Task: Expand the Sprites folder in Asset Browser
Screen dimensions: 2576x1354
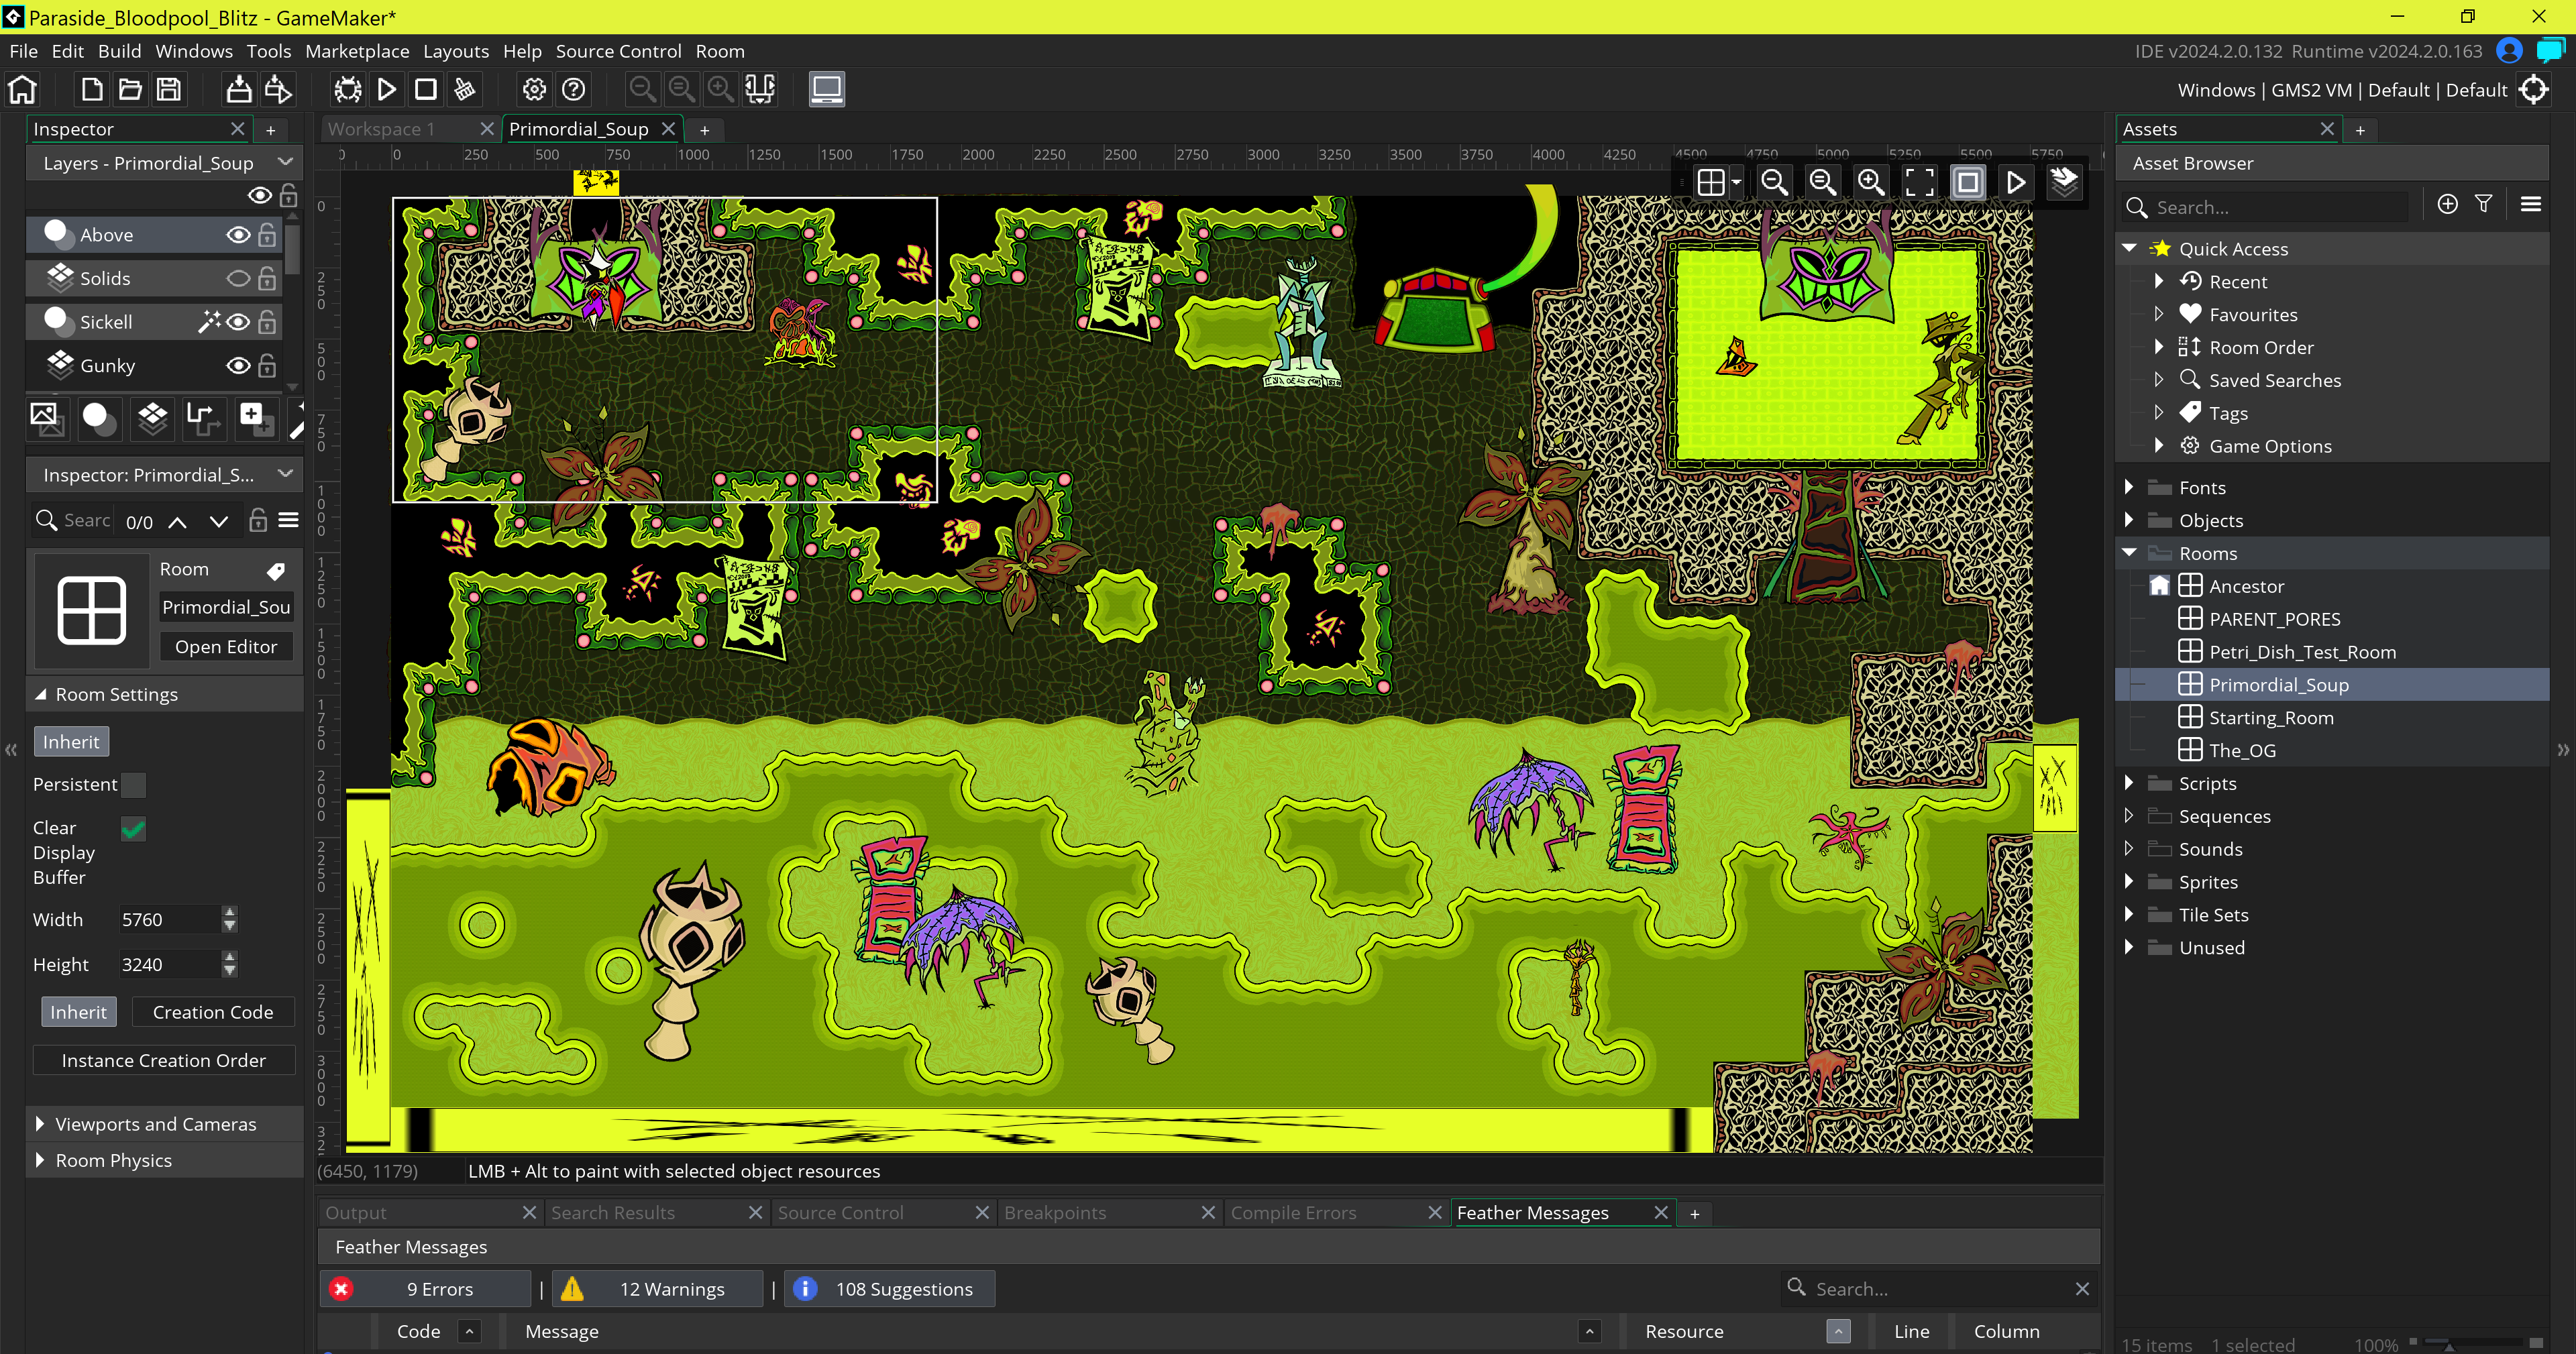Action: (x=2129, y=882)
